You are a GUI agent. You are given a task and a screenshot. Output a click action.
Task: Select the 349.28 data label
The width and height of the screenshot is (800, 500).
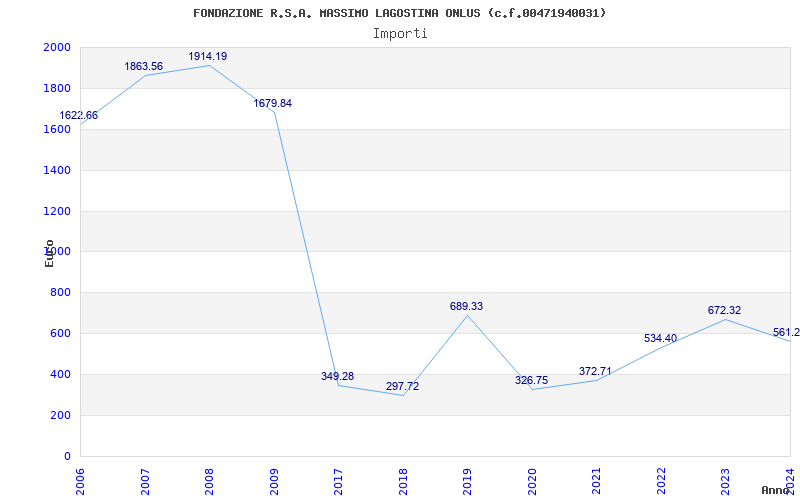(x=337, y=376)
